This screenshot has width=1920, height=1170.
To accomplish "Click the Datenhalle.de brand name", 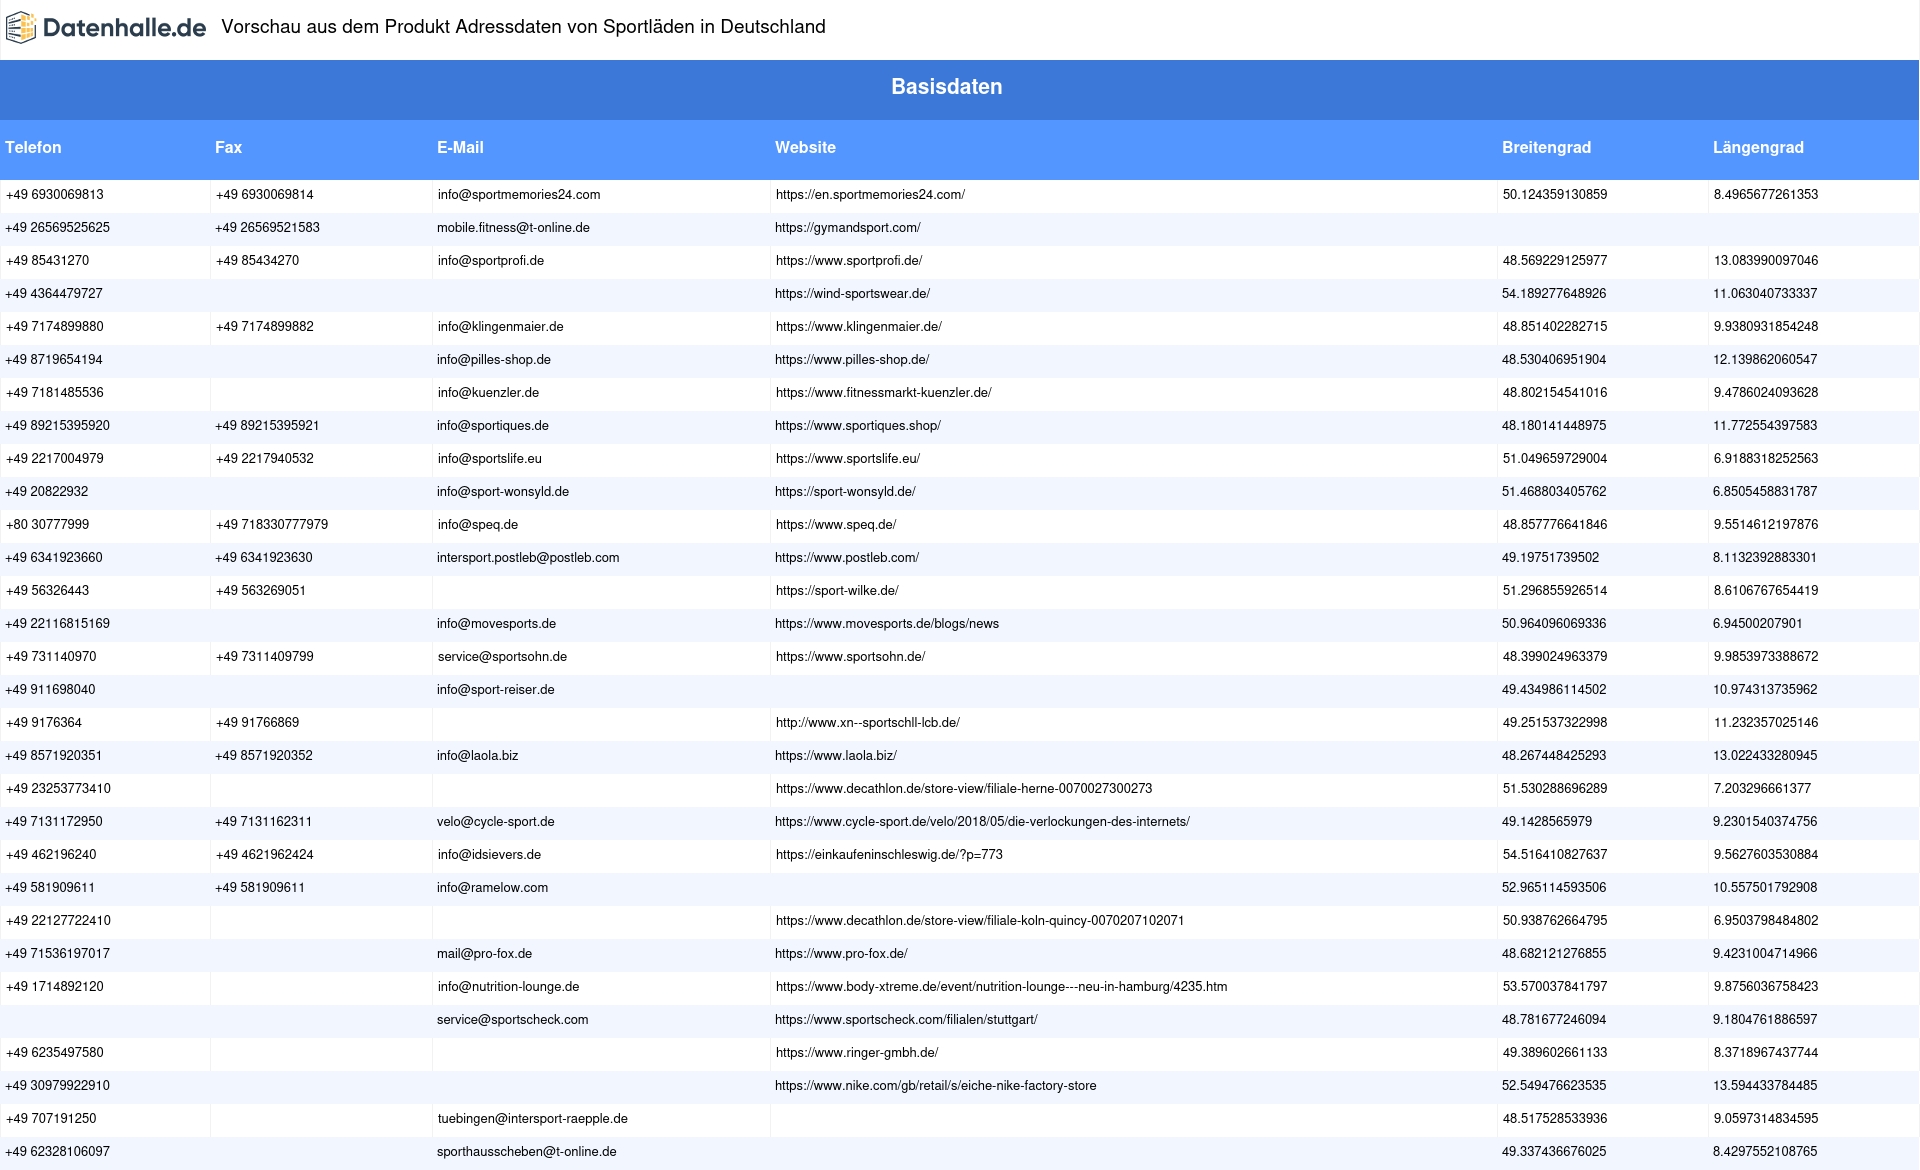I will [x=125, y=28].
